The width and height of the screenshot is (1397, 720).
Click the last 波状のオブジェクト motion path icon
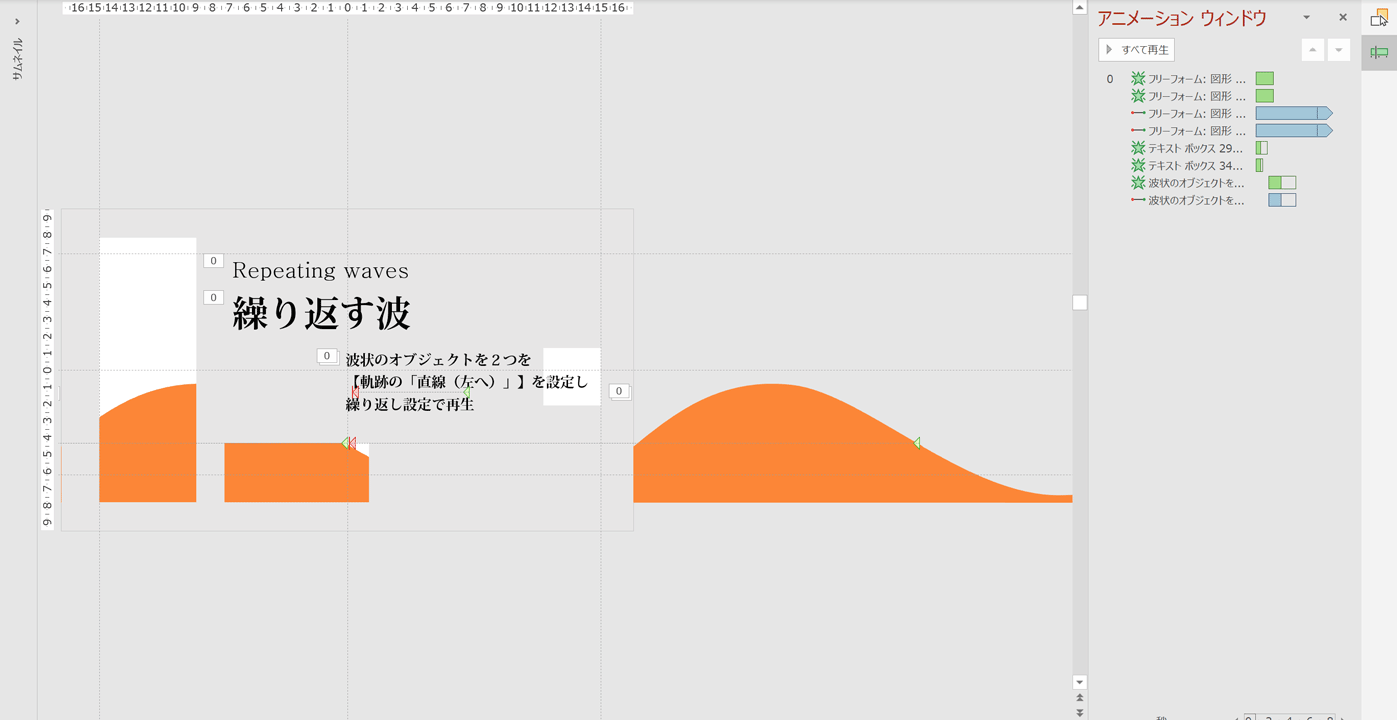pos(1138,201)
